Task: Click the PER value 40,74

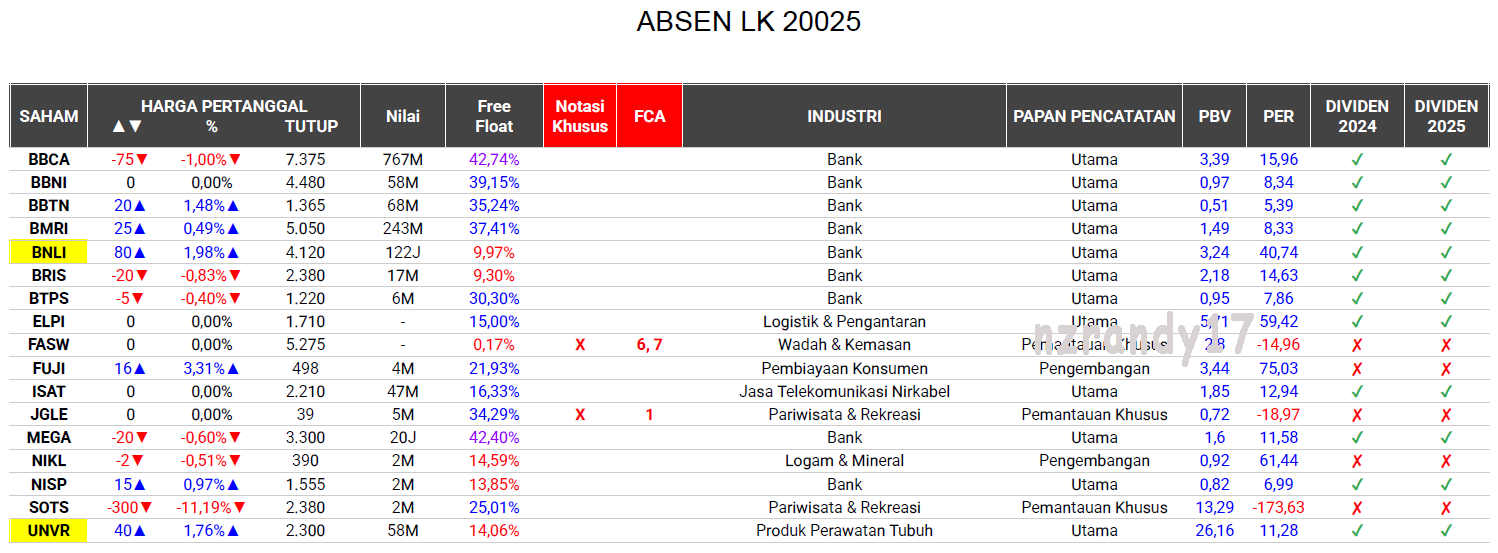Action: (1279, 253)
